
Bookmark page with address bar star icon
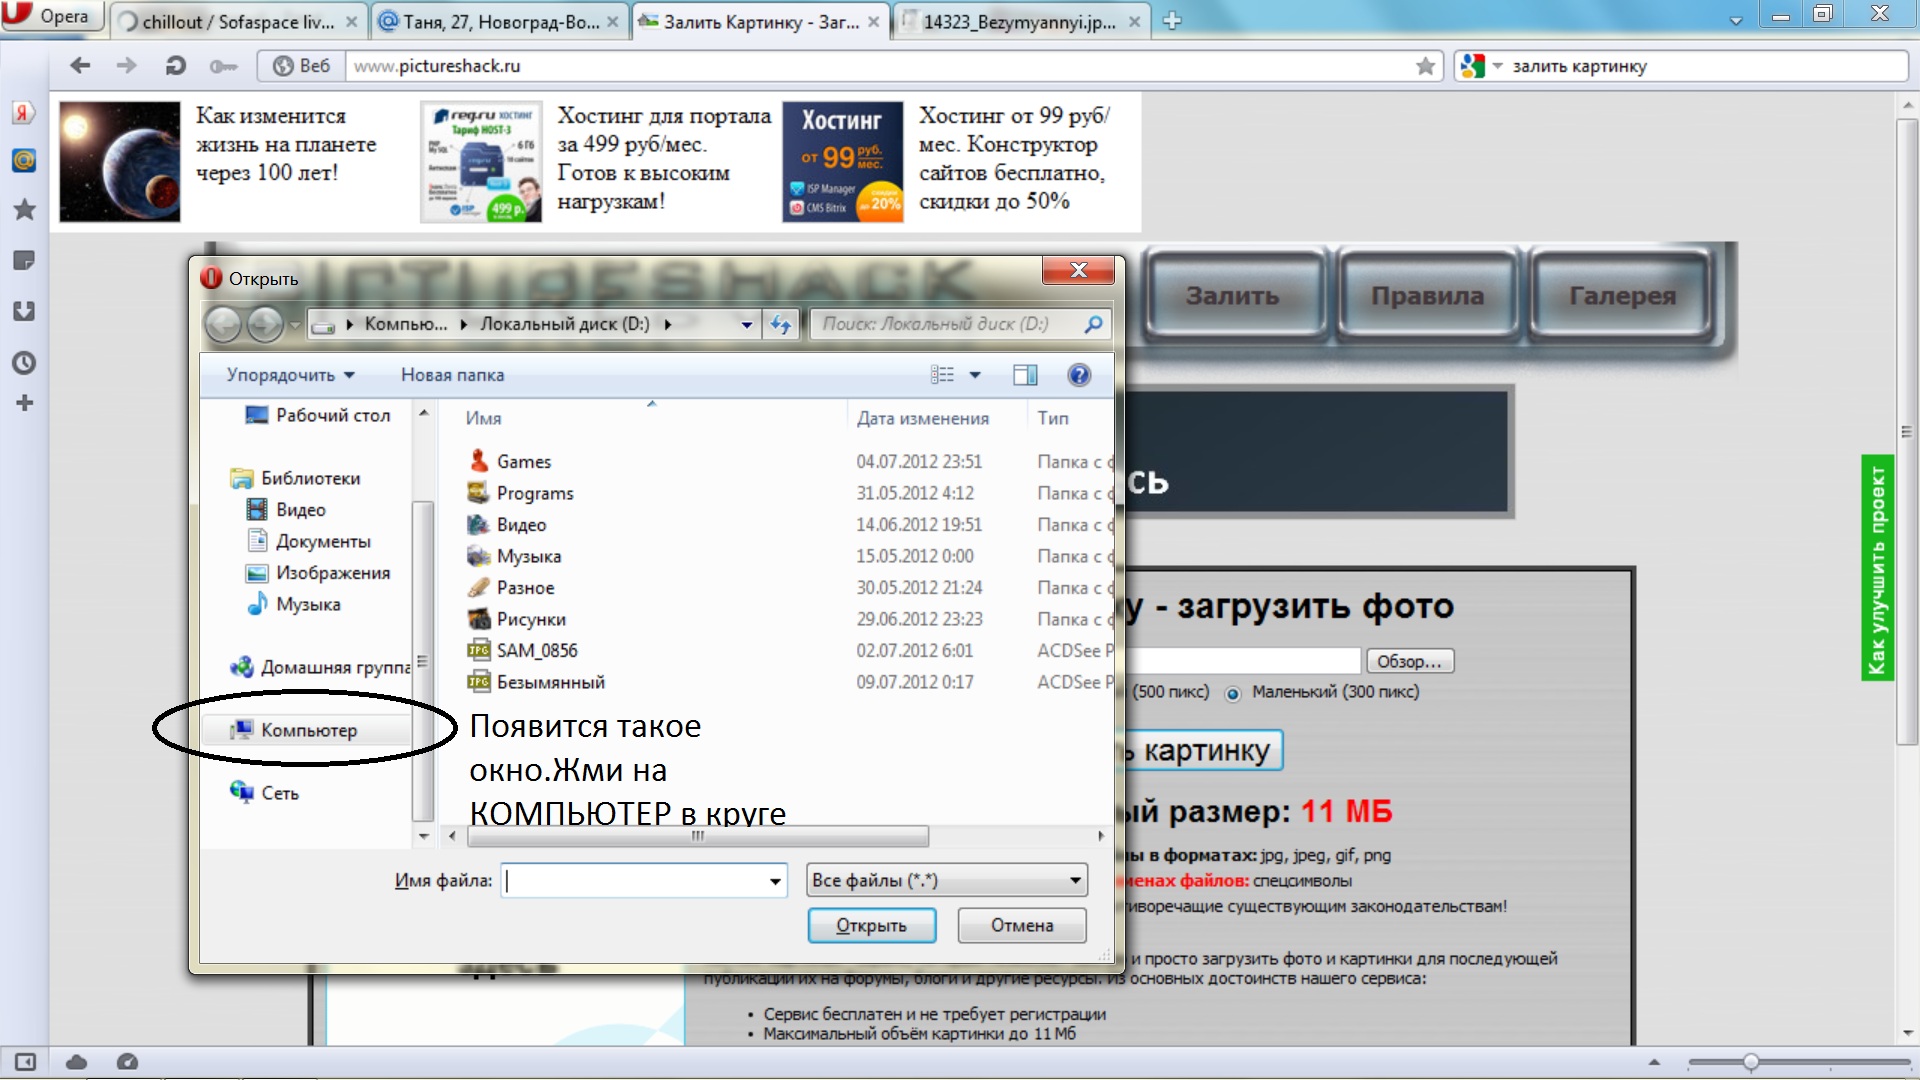1425,66
